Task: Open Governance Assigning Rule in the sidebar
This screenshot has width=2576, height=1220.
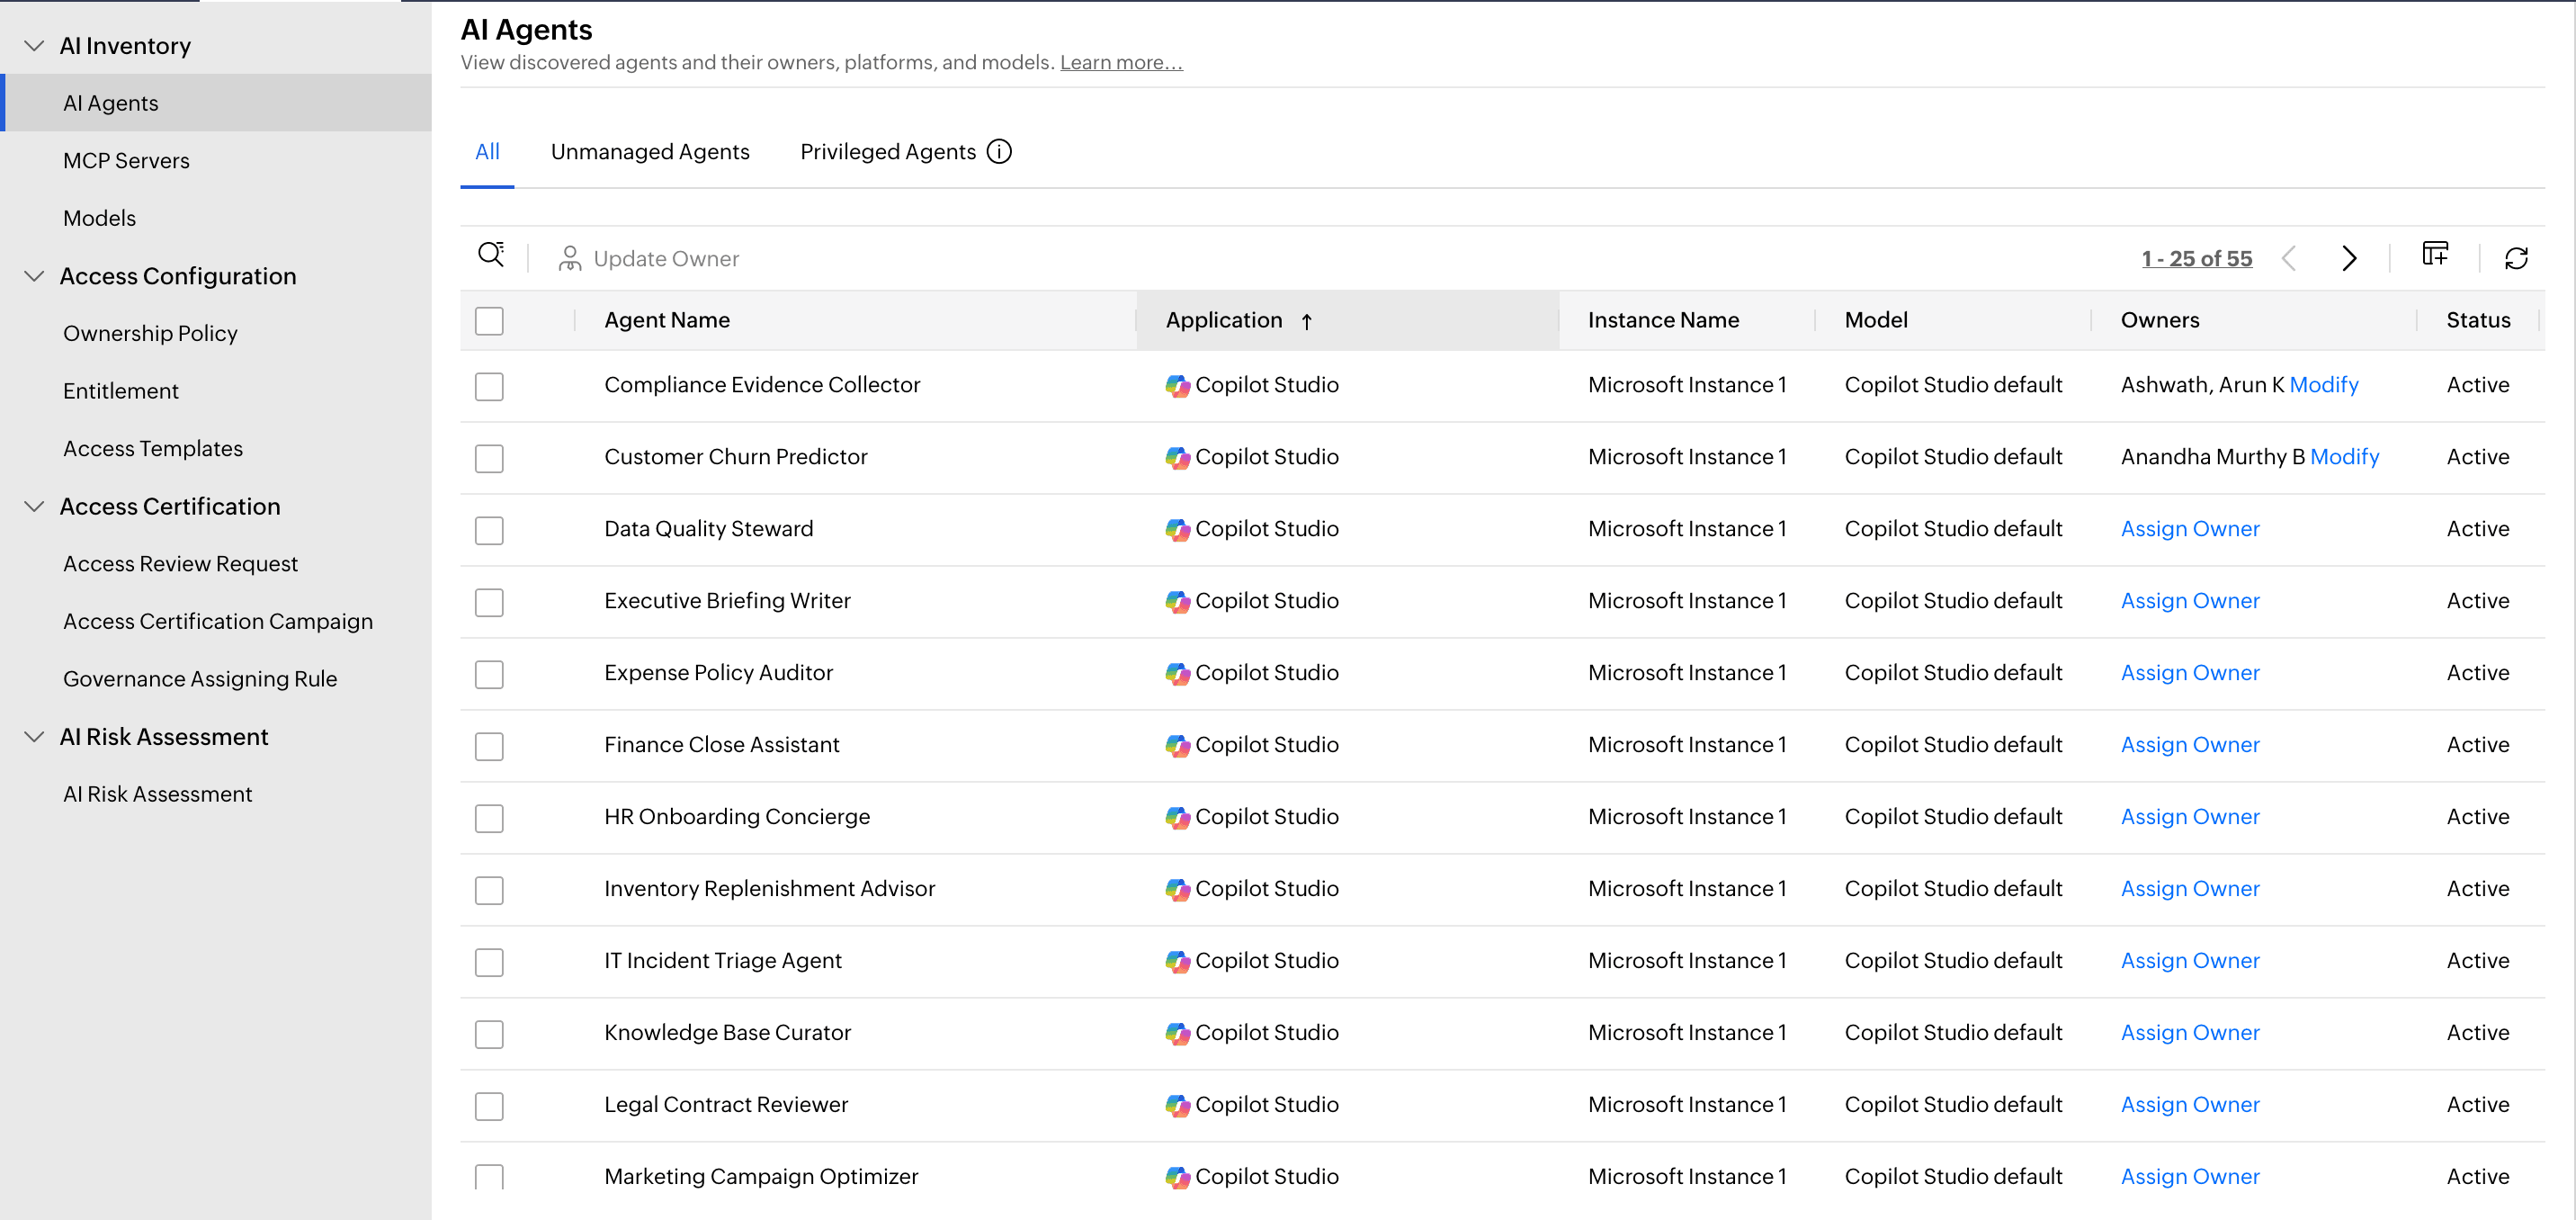Action: [200, 679]
